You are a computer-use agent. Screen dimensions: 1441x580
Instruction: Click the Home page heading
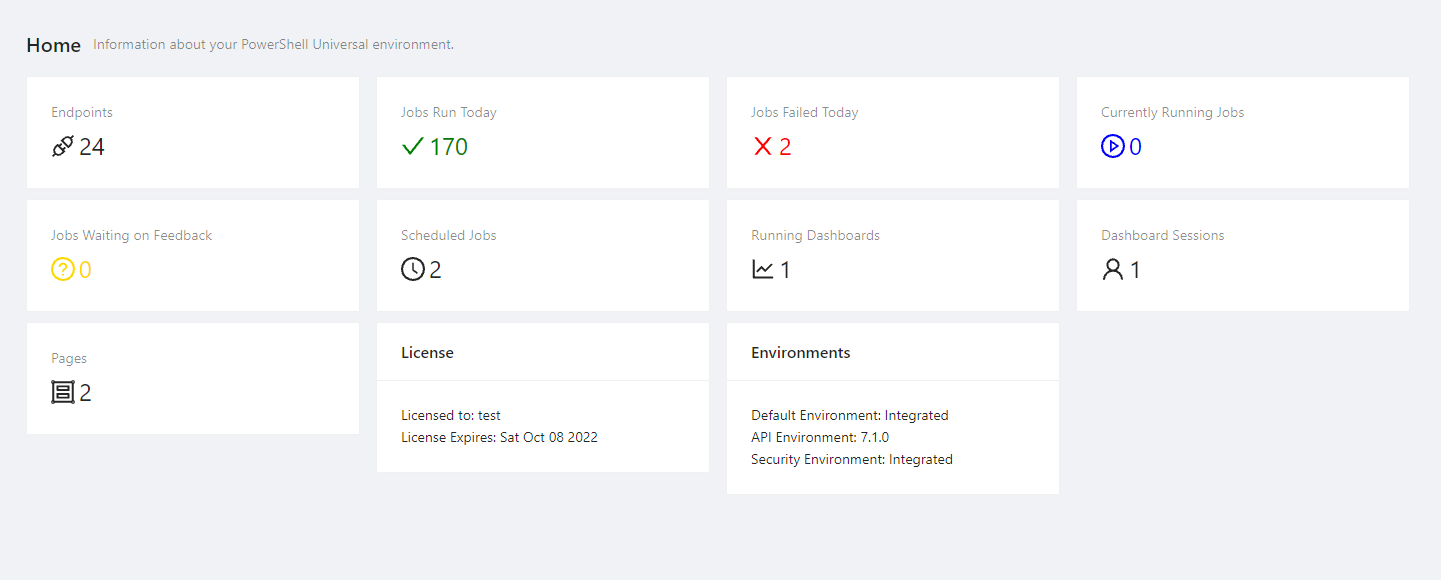click(53, 45)
